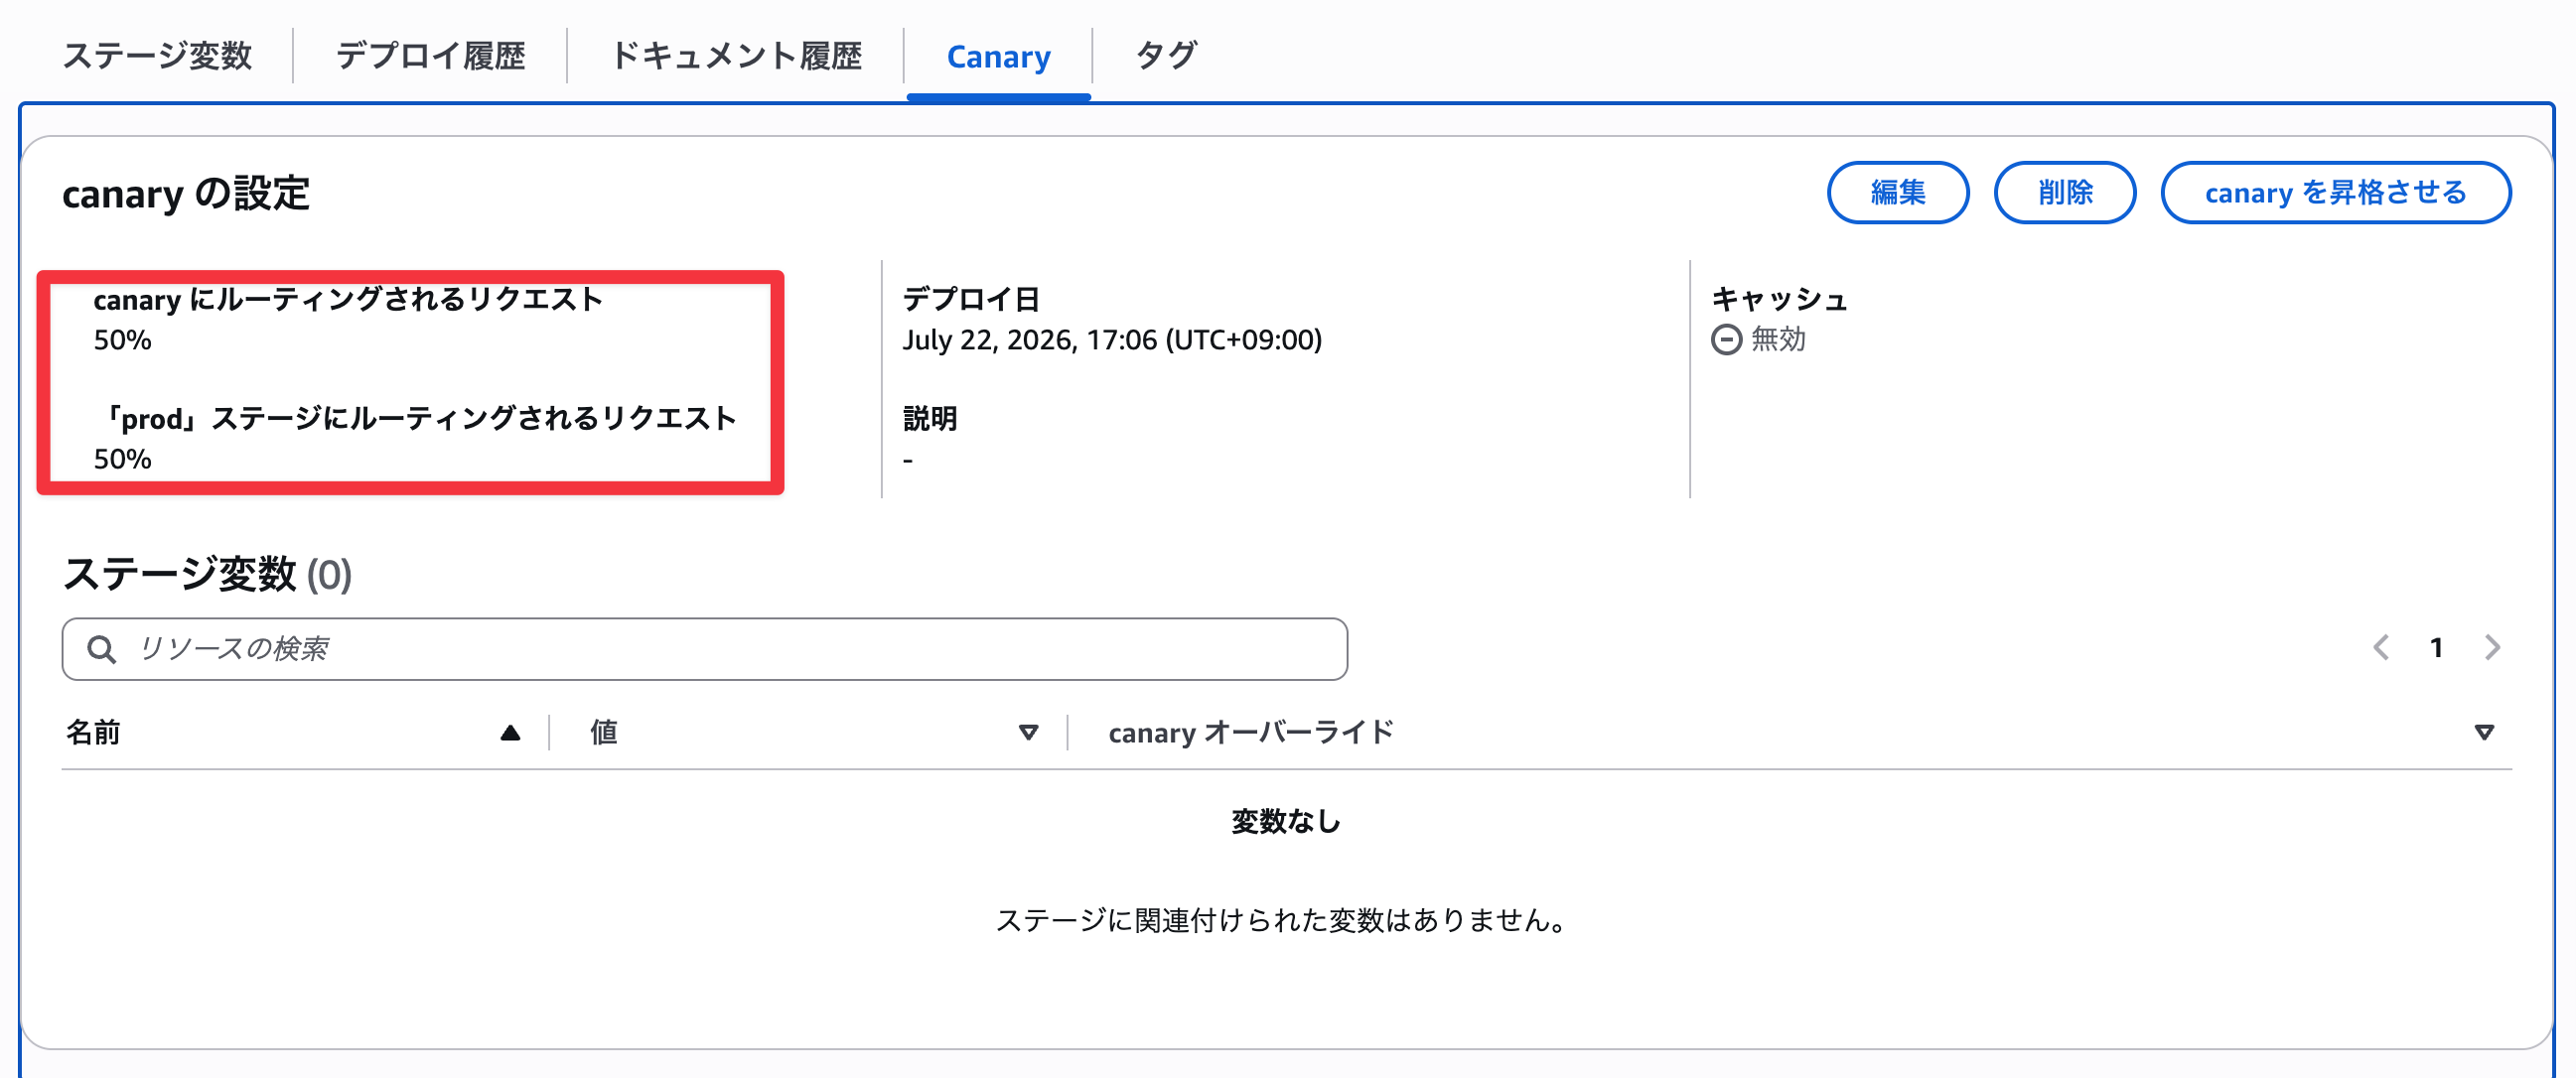Click the 値 column header
2576x1078 pixels.
pos(603,733)
